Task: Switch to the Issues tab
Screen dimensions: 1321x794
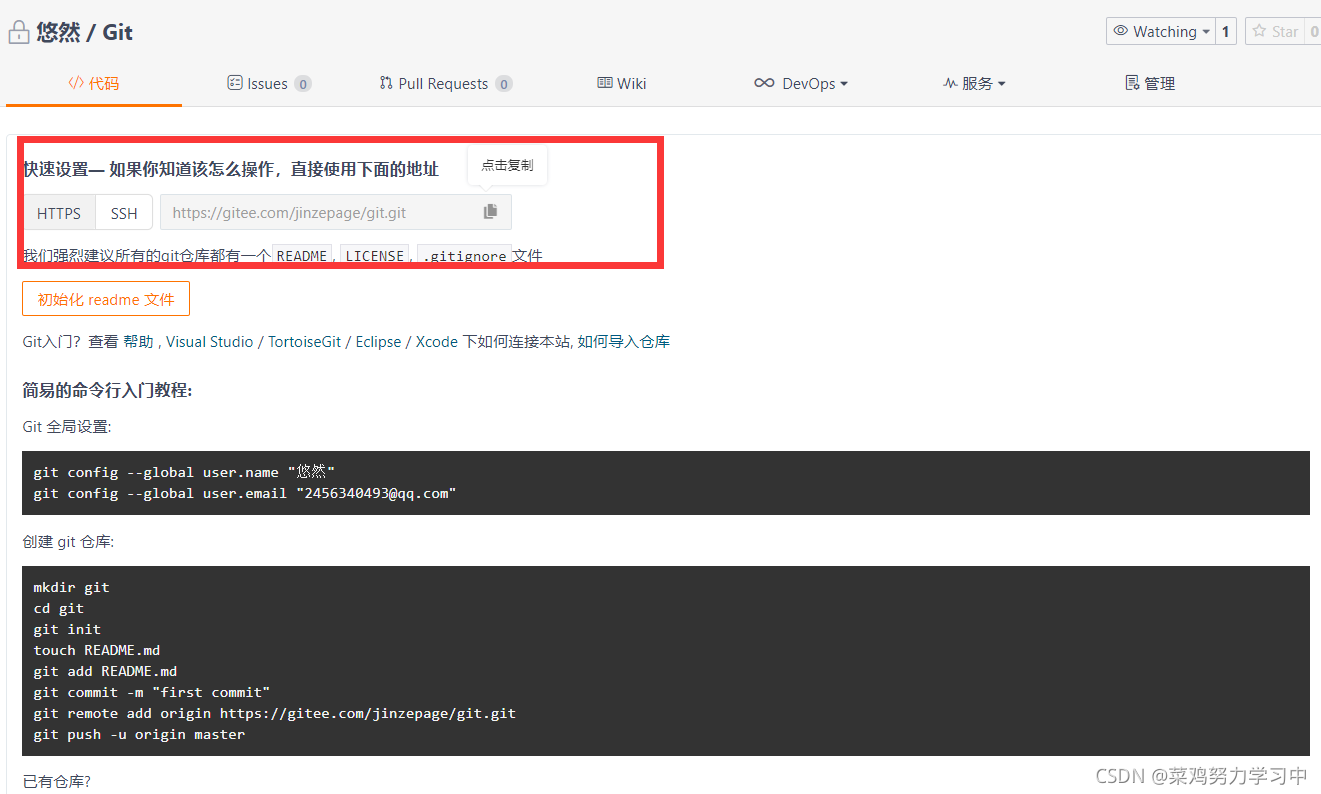Action: click(269, 83)
